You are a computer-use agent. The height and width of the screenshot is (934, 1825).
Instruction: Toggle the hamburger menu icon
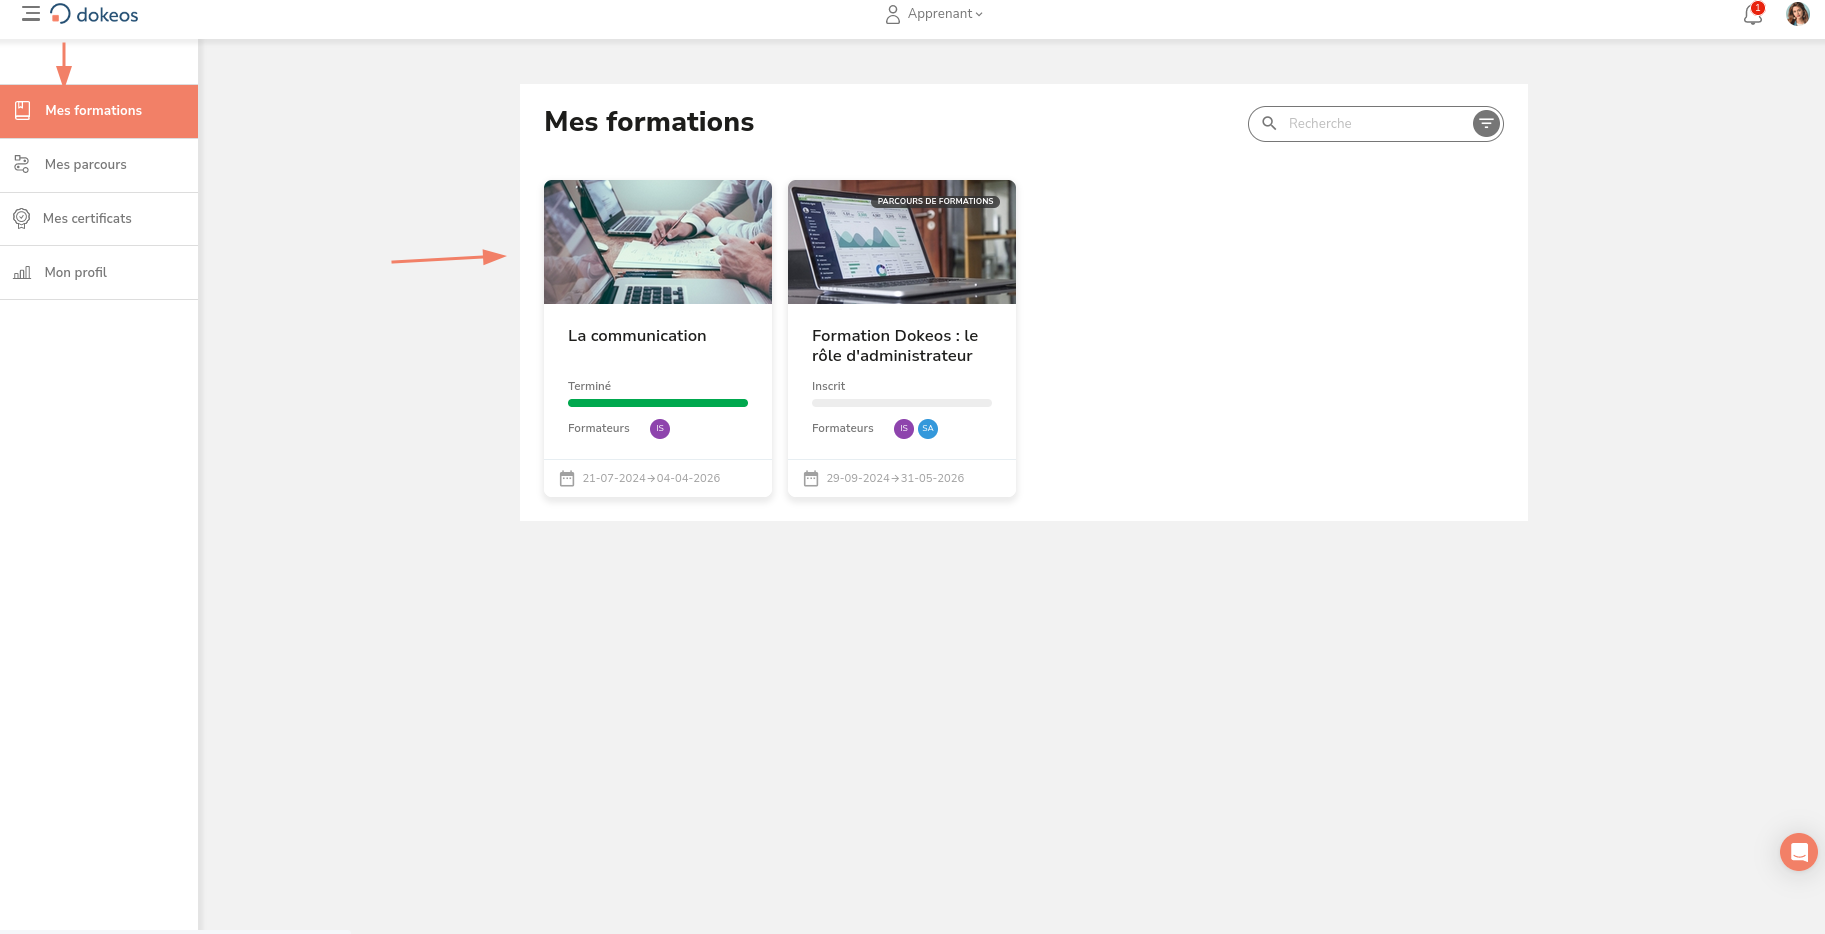31,14
